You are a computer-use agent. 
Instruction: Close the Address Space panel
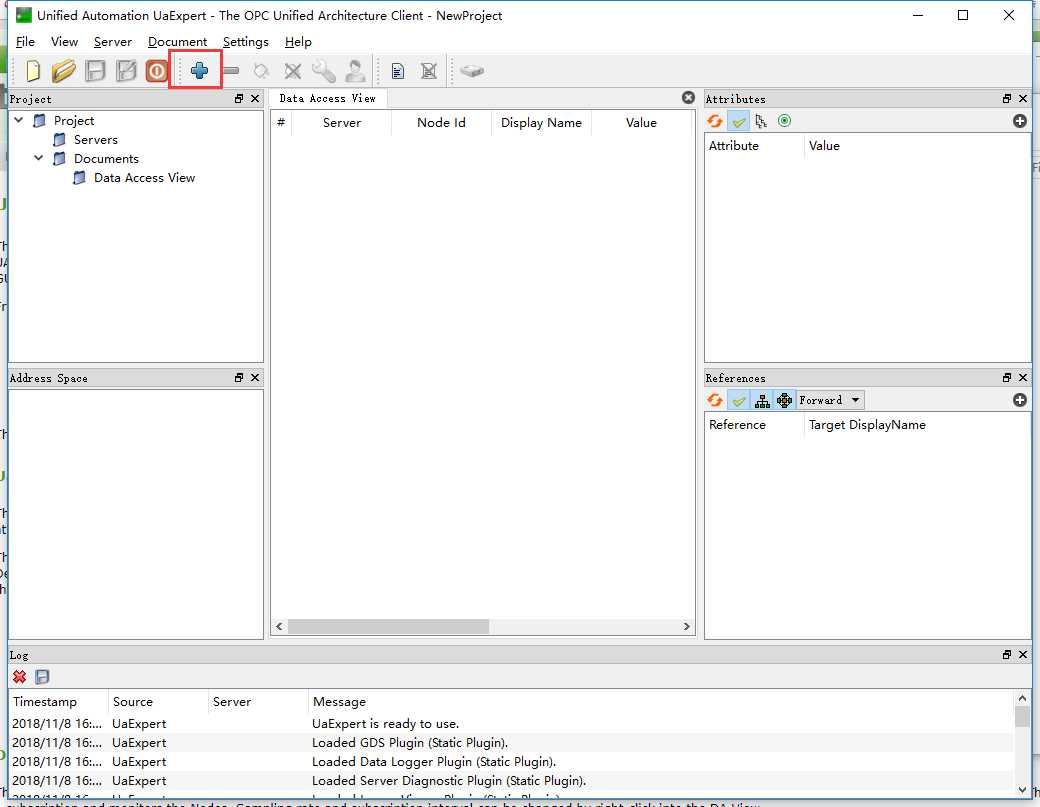tap(255, 377)
